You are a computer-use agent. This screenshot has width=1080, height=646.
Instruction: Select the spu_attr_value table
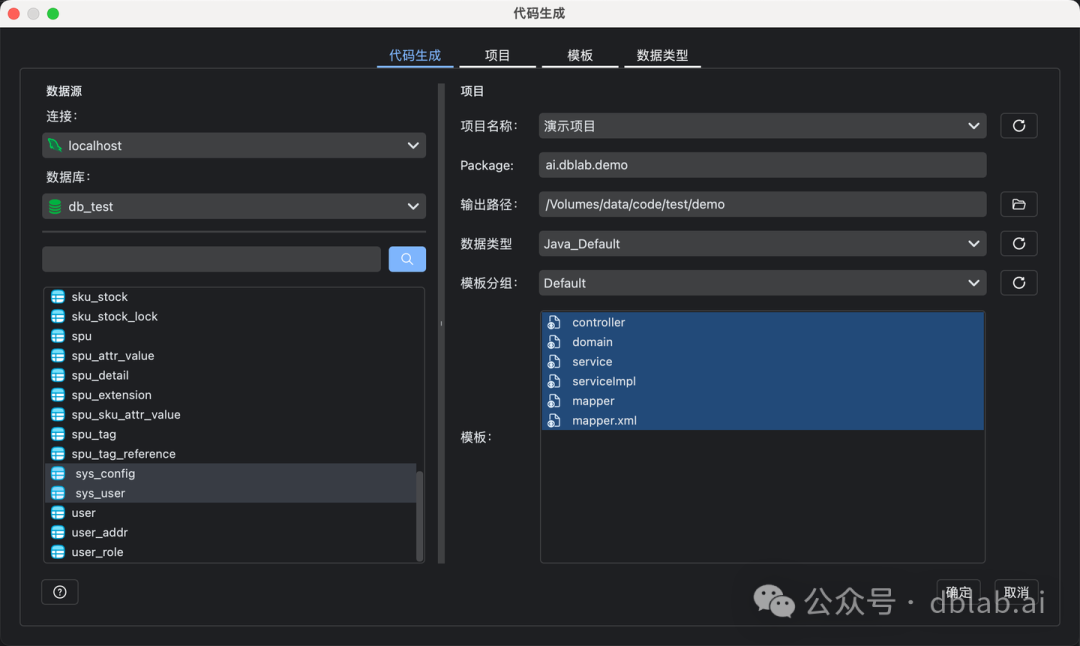tap(233, 356)
